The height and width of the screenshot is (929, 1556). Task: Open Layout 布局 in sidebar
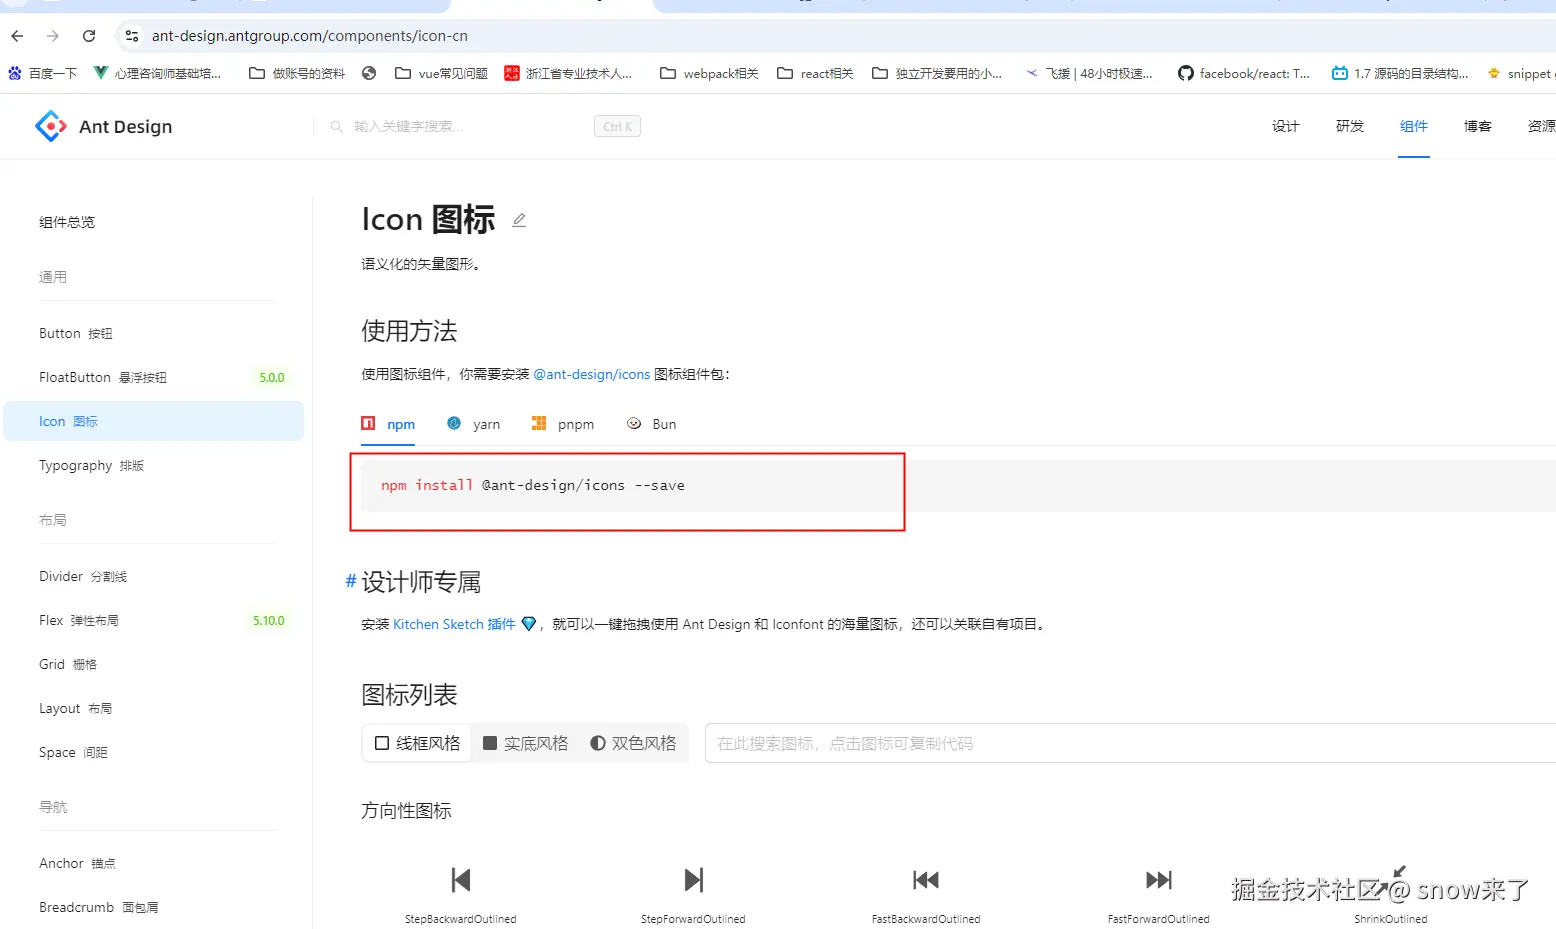154,708
